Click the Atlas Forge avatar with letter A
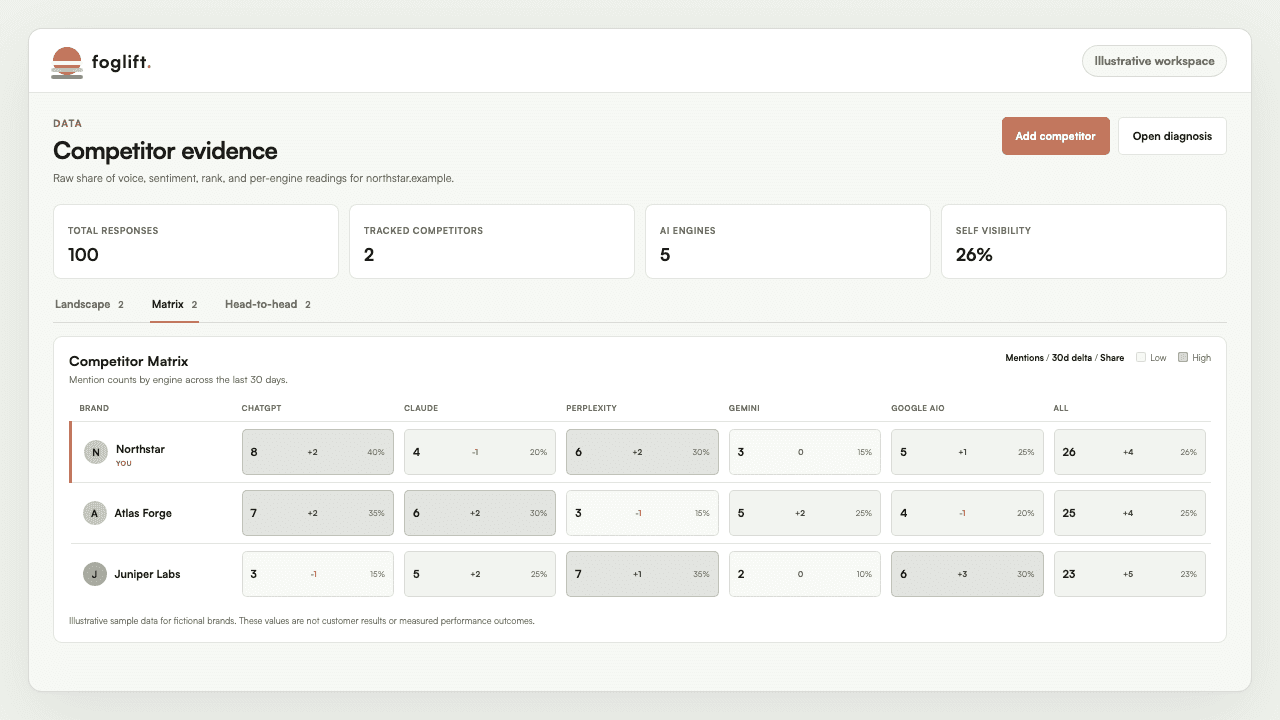Viewport: 1280px width, 720px height. pyautogui.click(x=95, y=513)
